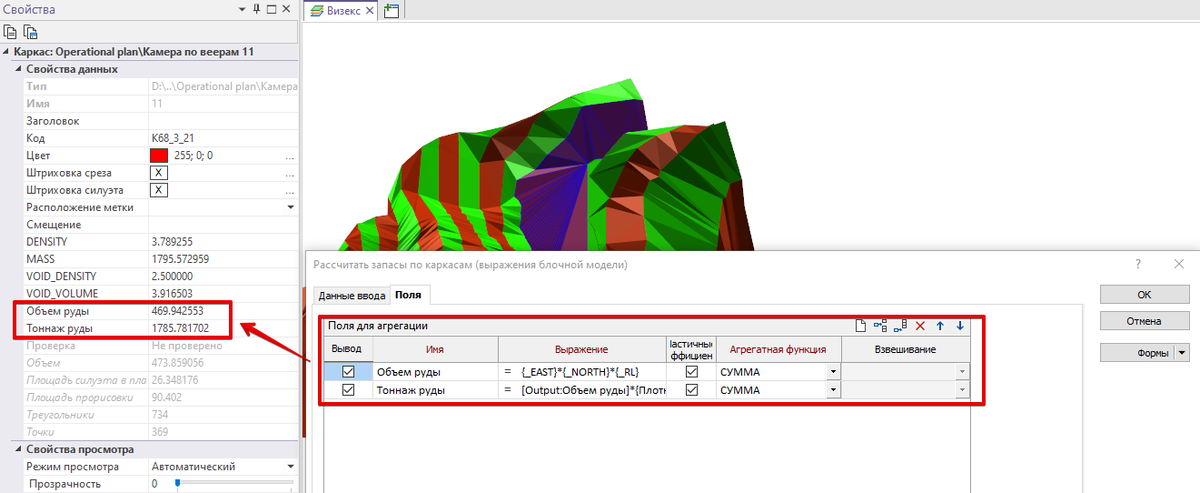Click the new blank row icon in Поля для агрегации
Screen dimensions: 1200x493
coord(861,326)
